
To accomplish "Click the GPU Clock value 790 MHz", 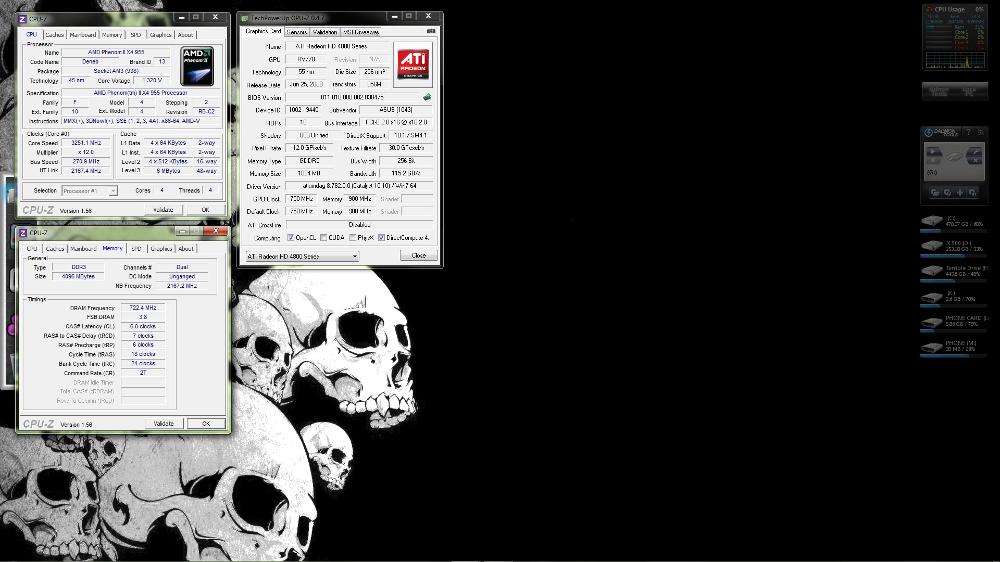I will pyautogui.click(x=302, y=199).
